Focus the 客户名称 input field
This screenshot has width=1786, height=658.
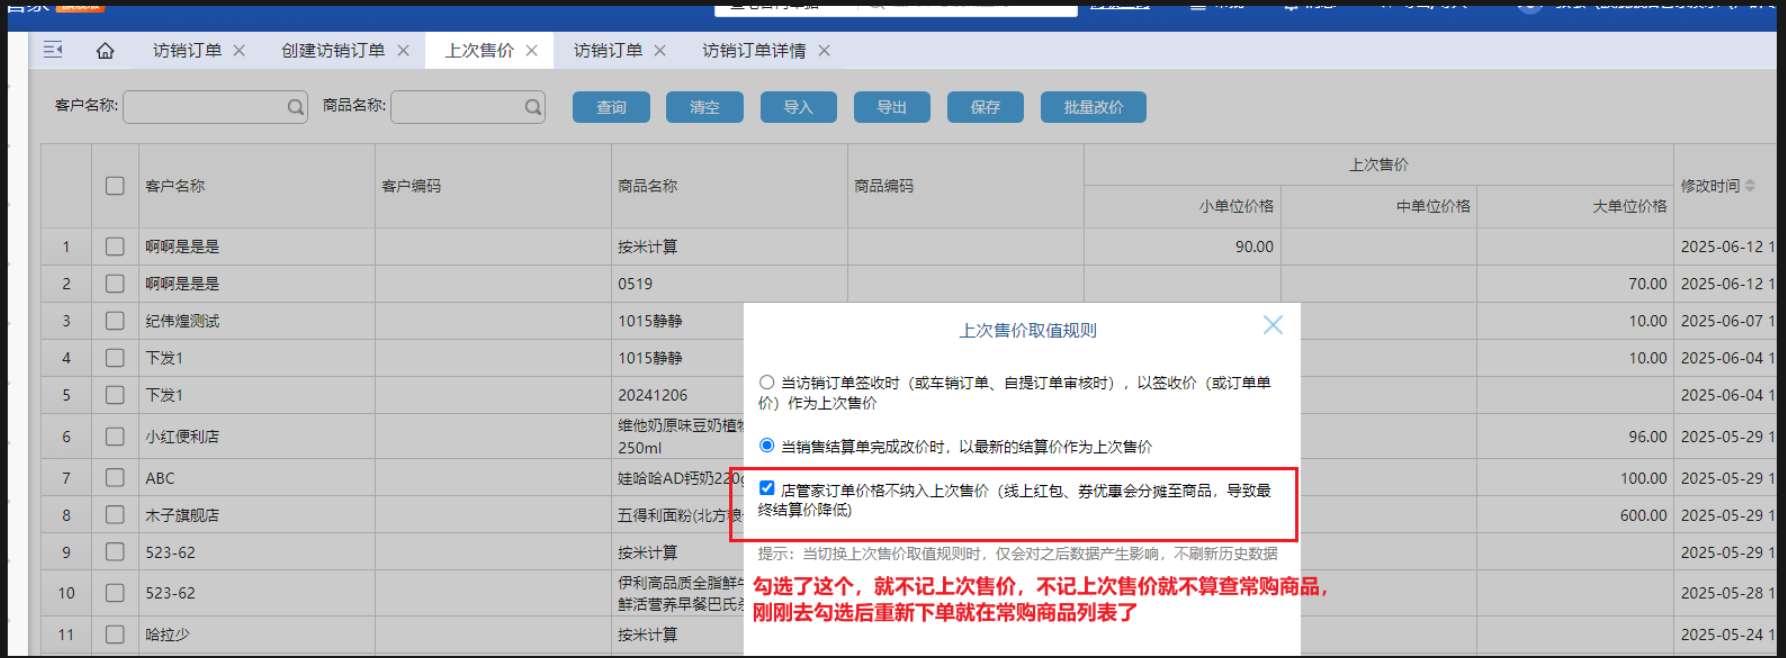(x=205, y=107)
